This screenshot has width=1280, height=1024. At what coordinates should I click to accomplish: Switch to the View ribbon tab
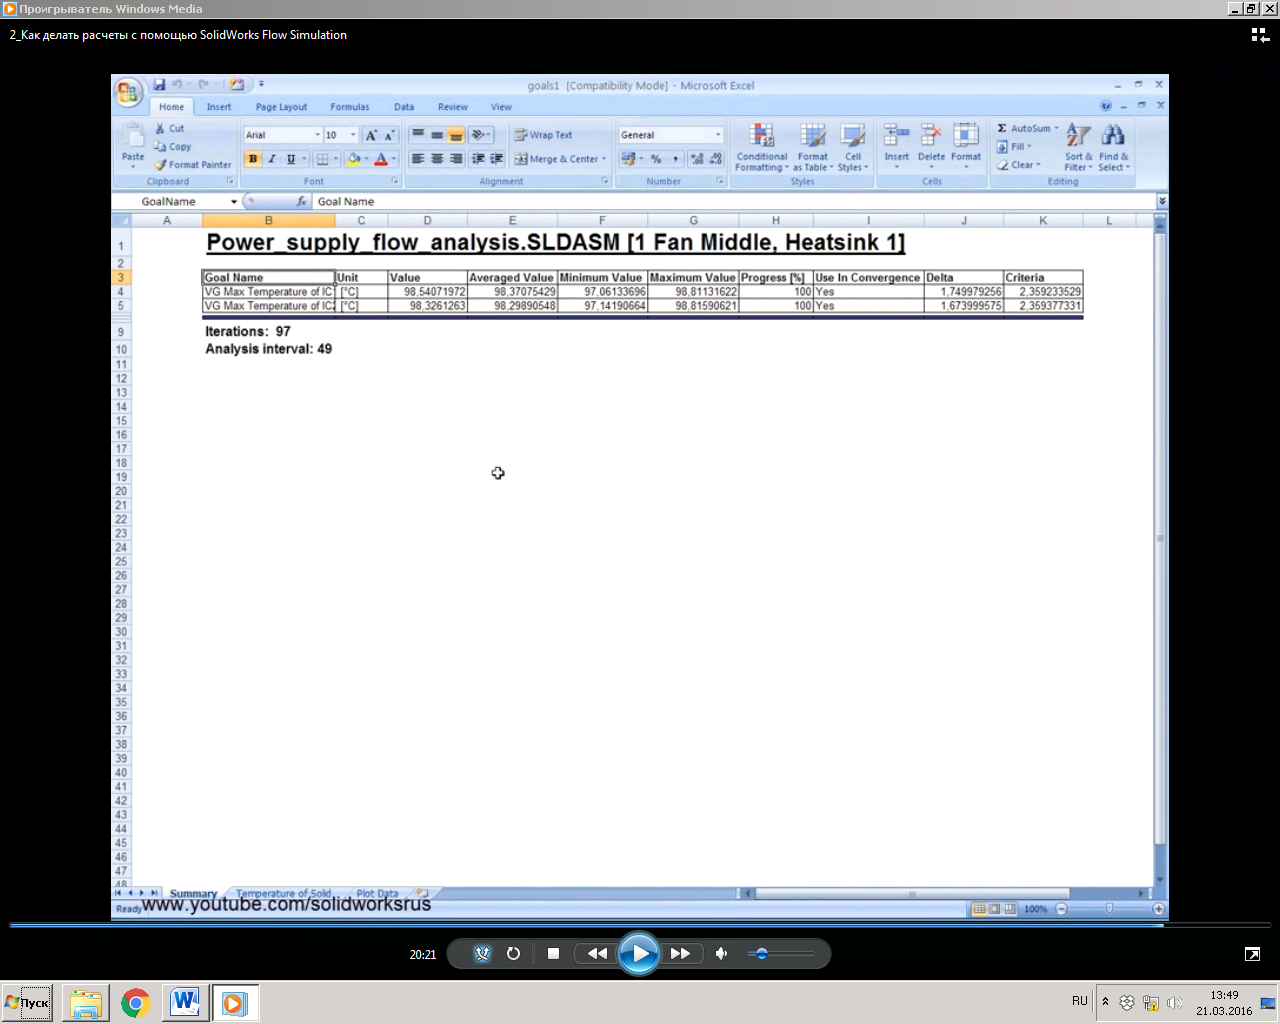501,107
